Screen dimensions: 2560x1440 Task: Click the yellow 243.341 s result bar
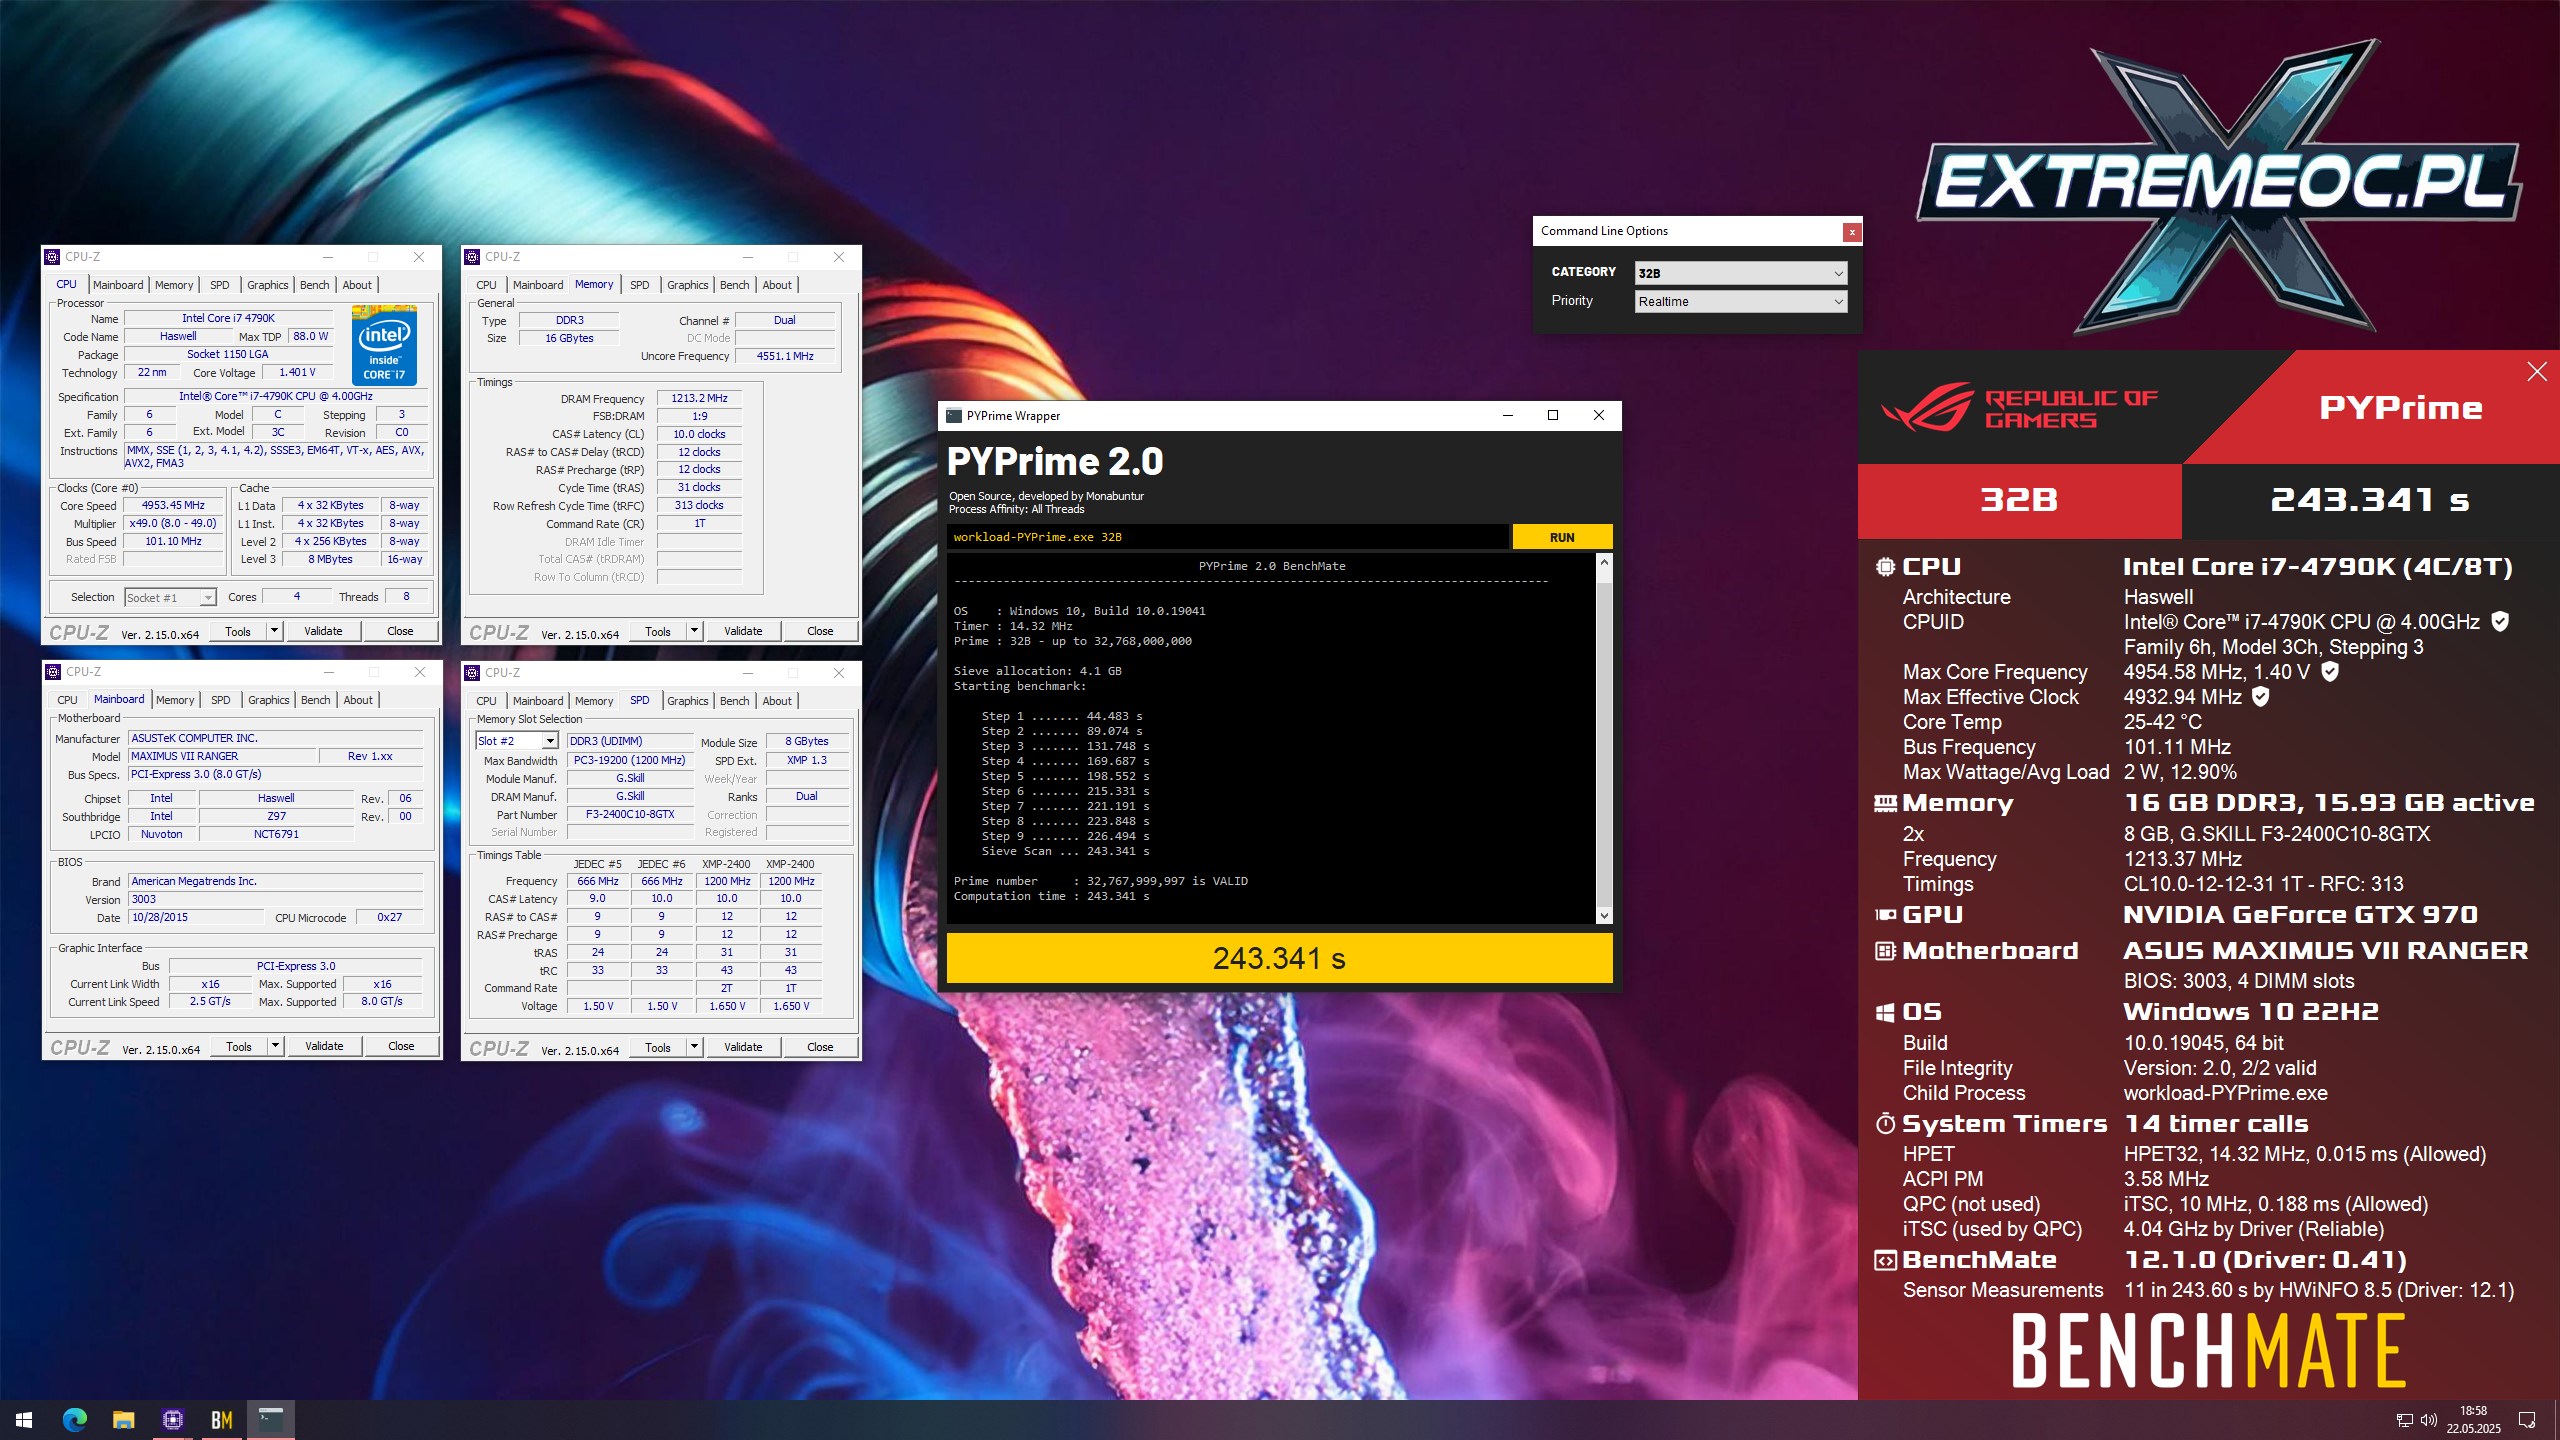pos(1279,958)
